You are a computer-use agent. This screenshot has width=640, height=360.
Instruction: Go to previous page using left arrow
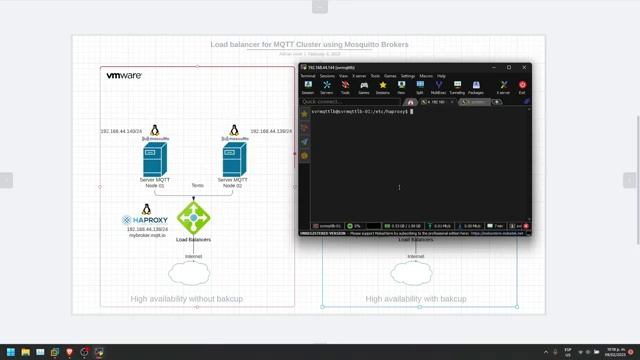click(6, 180)
